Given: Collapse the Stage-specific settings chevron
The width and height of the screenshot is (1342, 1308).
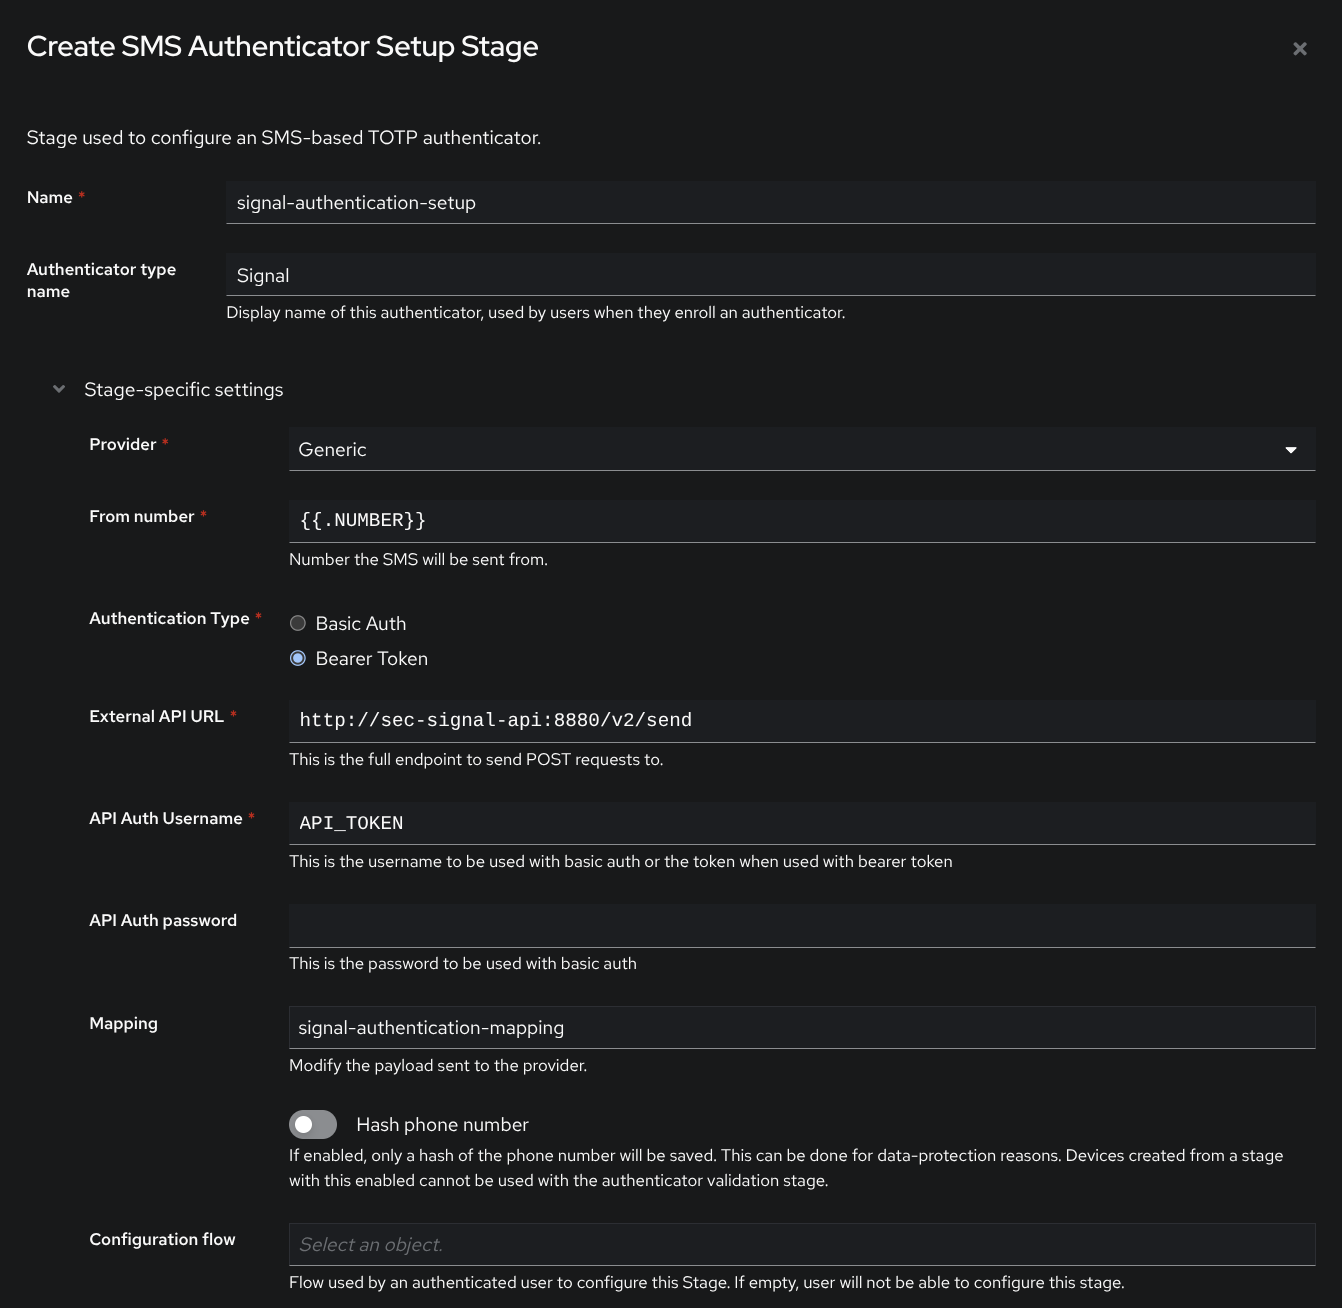Looking at the screenshot, I should pyautogui.click(x=59, y=389).
